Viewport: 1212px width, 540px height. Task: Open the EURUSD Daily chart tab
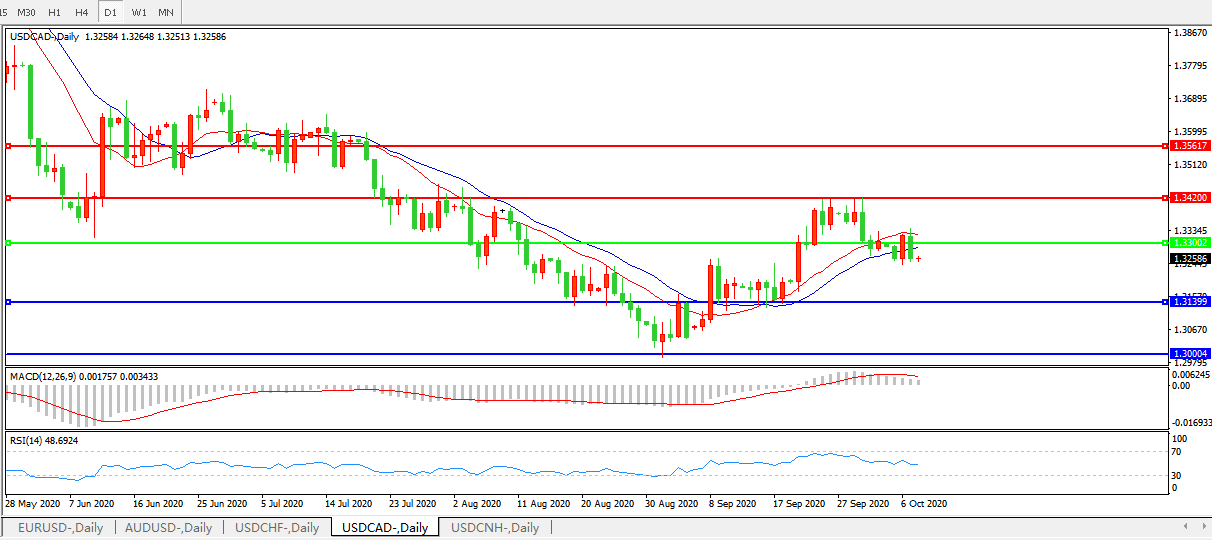(60, 527)
